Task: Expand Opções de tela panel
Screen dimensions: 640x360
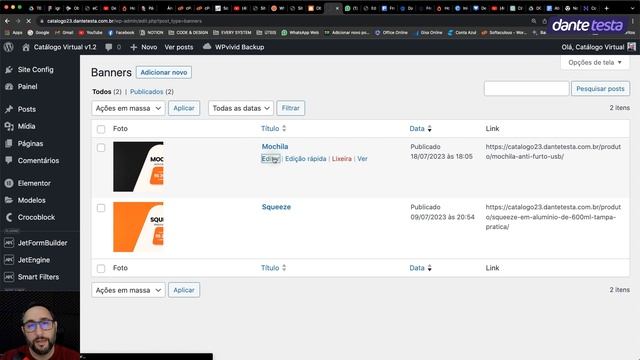Action: point(595,62)
